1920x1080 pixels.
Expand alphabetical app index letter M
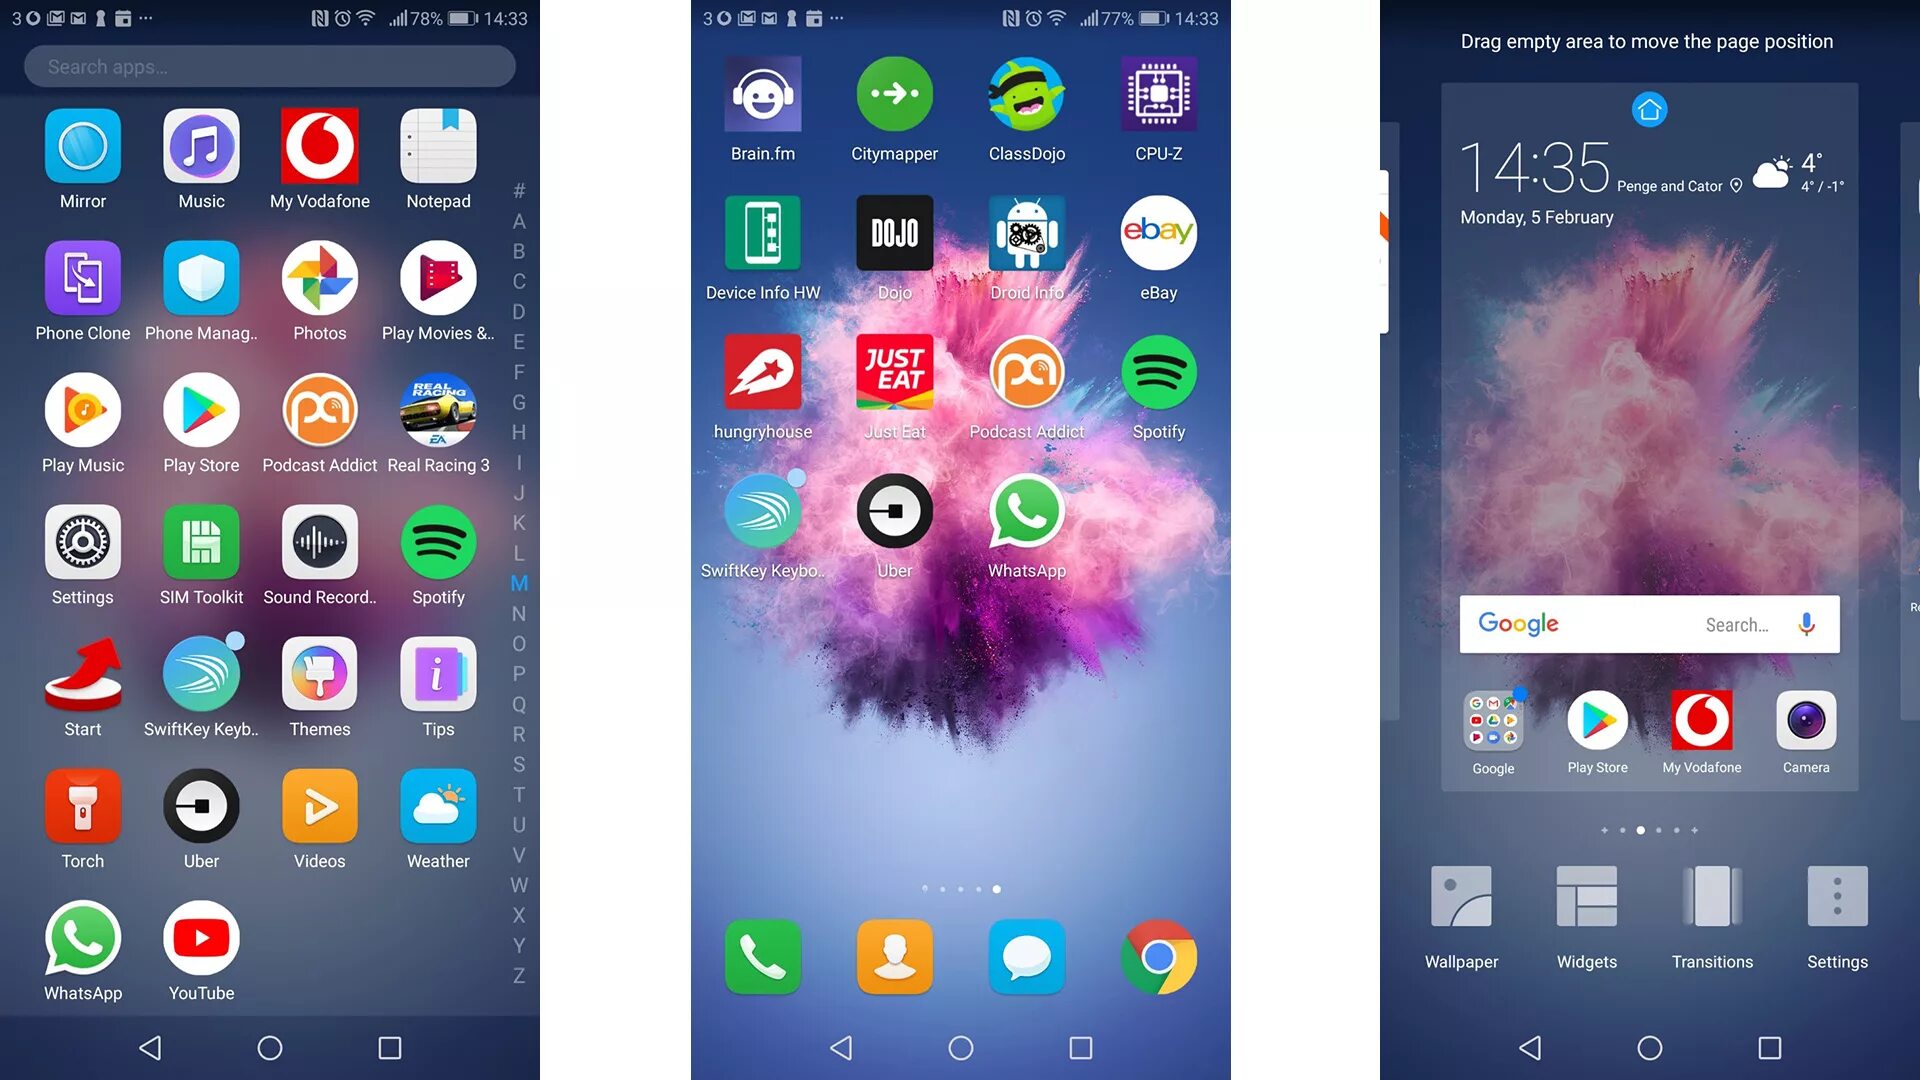516,584
